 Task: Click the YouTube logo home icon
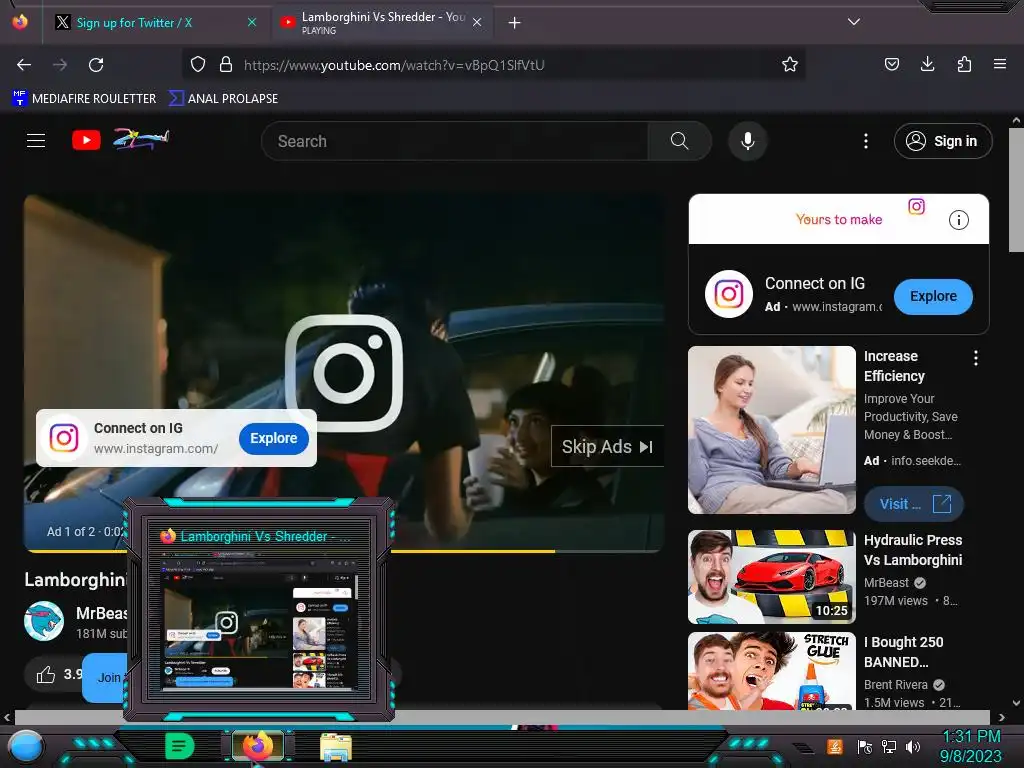(86, 140)
